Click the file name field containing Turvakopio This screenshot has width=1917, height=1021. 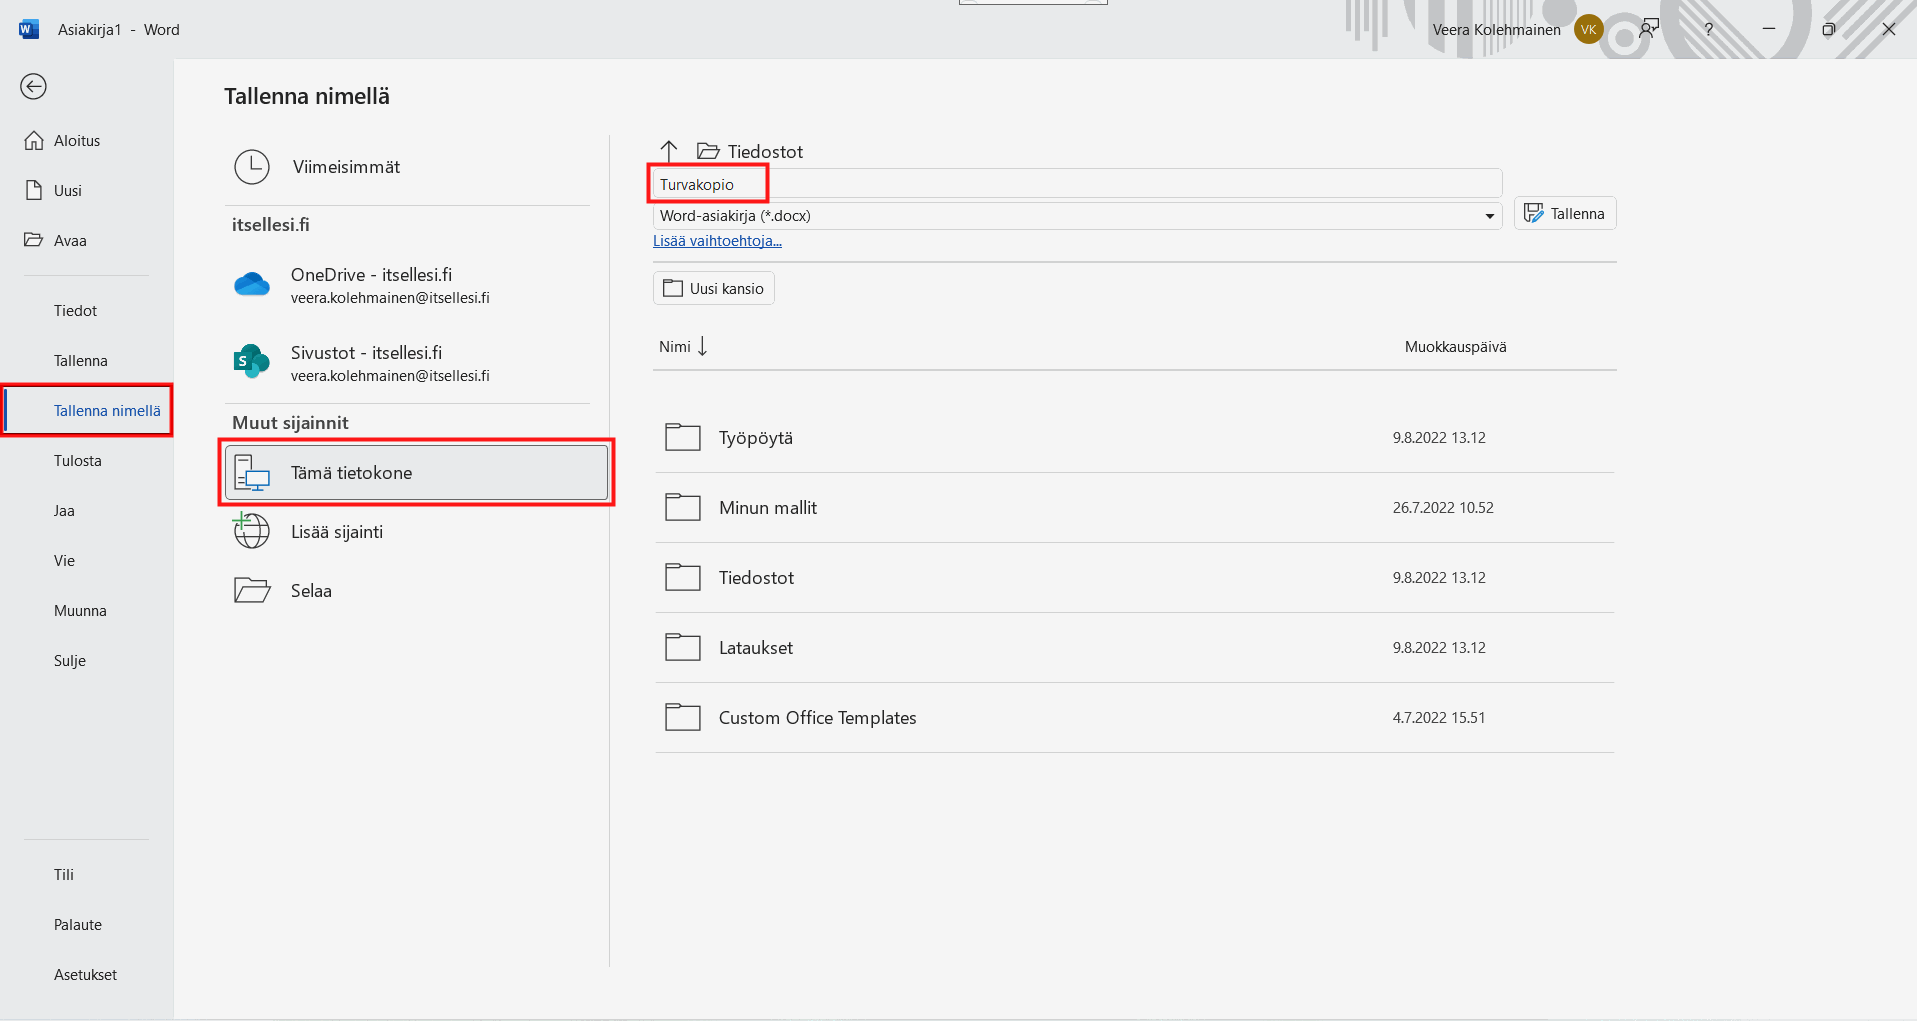[x=1077, y=185]
